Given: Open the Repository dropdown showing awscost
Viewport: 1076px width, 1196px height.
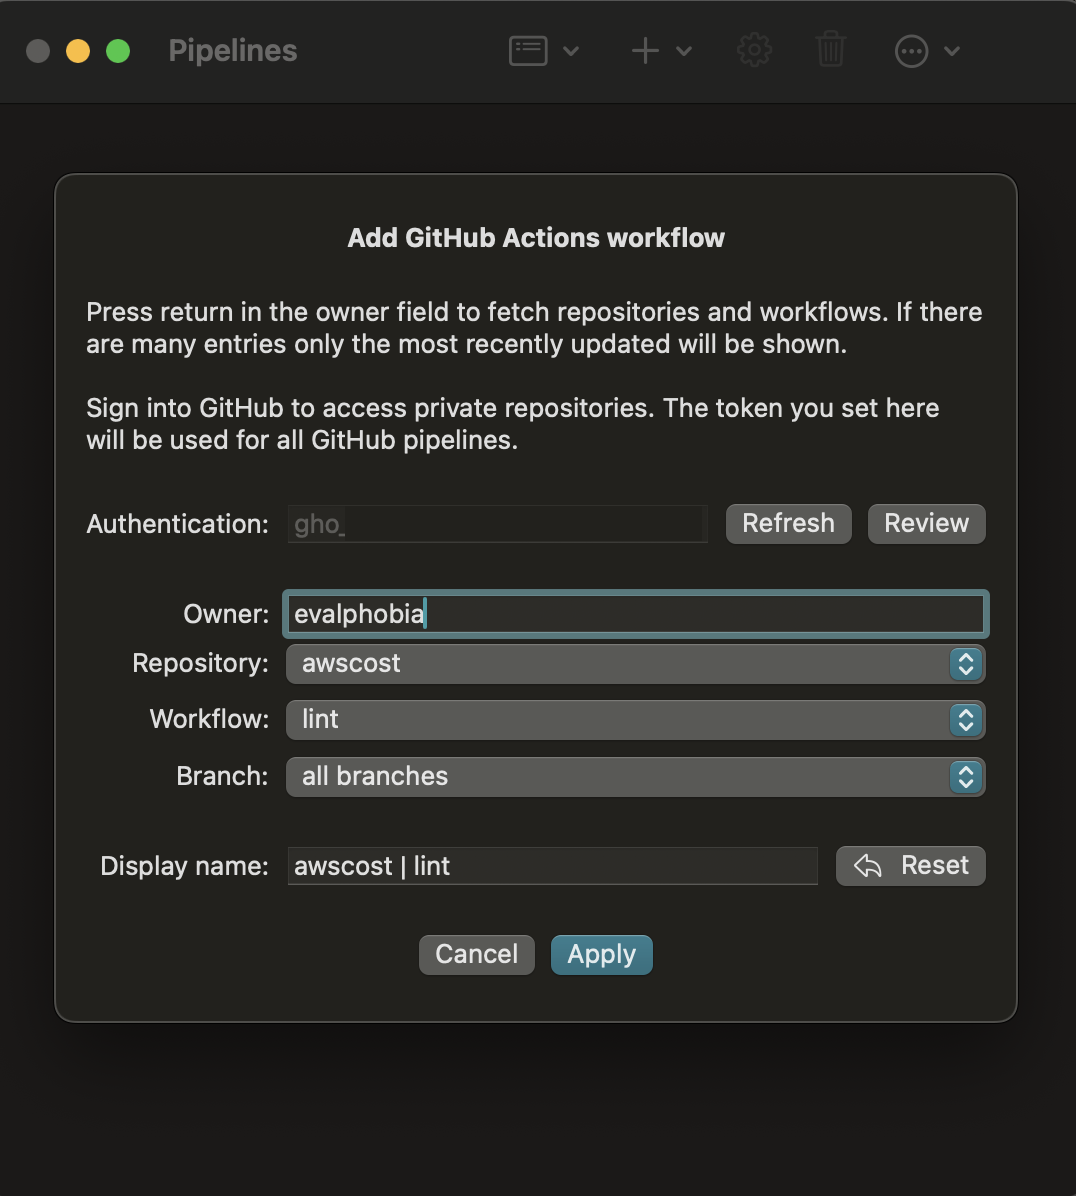Looking at the screenshot, I should [635, 664].
